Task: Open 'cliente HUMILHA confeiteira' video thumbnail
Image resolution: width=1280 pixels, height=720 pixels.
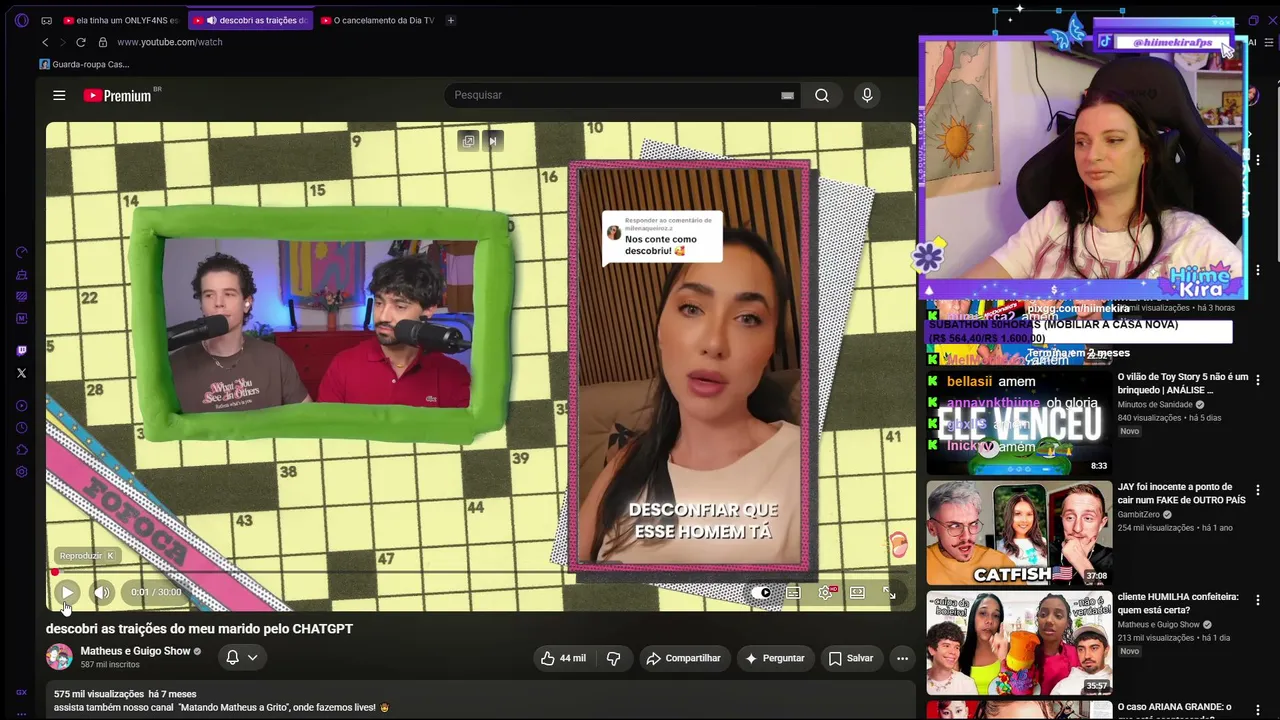Action: pos(1019,643)
